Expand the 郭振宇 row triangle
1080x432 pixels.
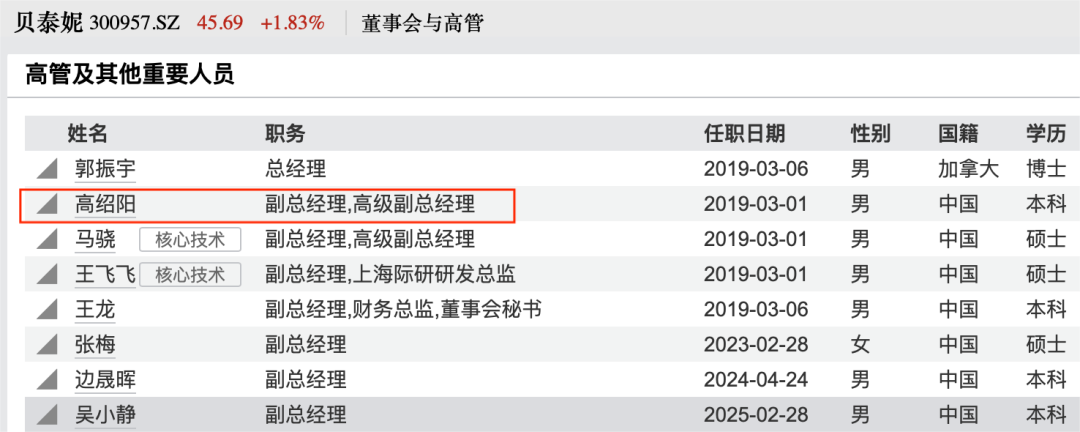click(x=47, y=169)
